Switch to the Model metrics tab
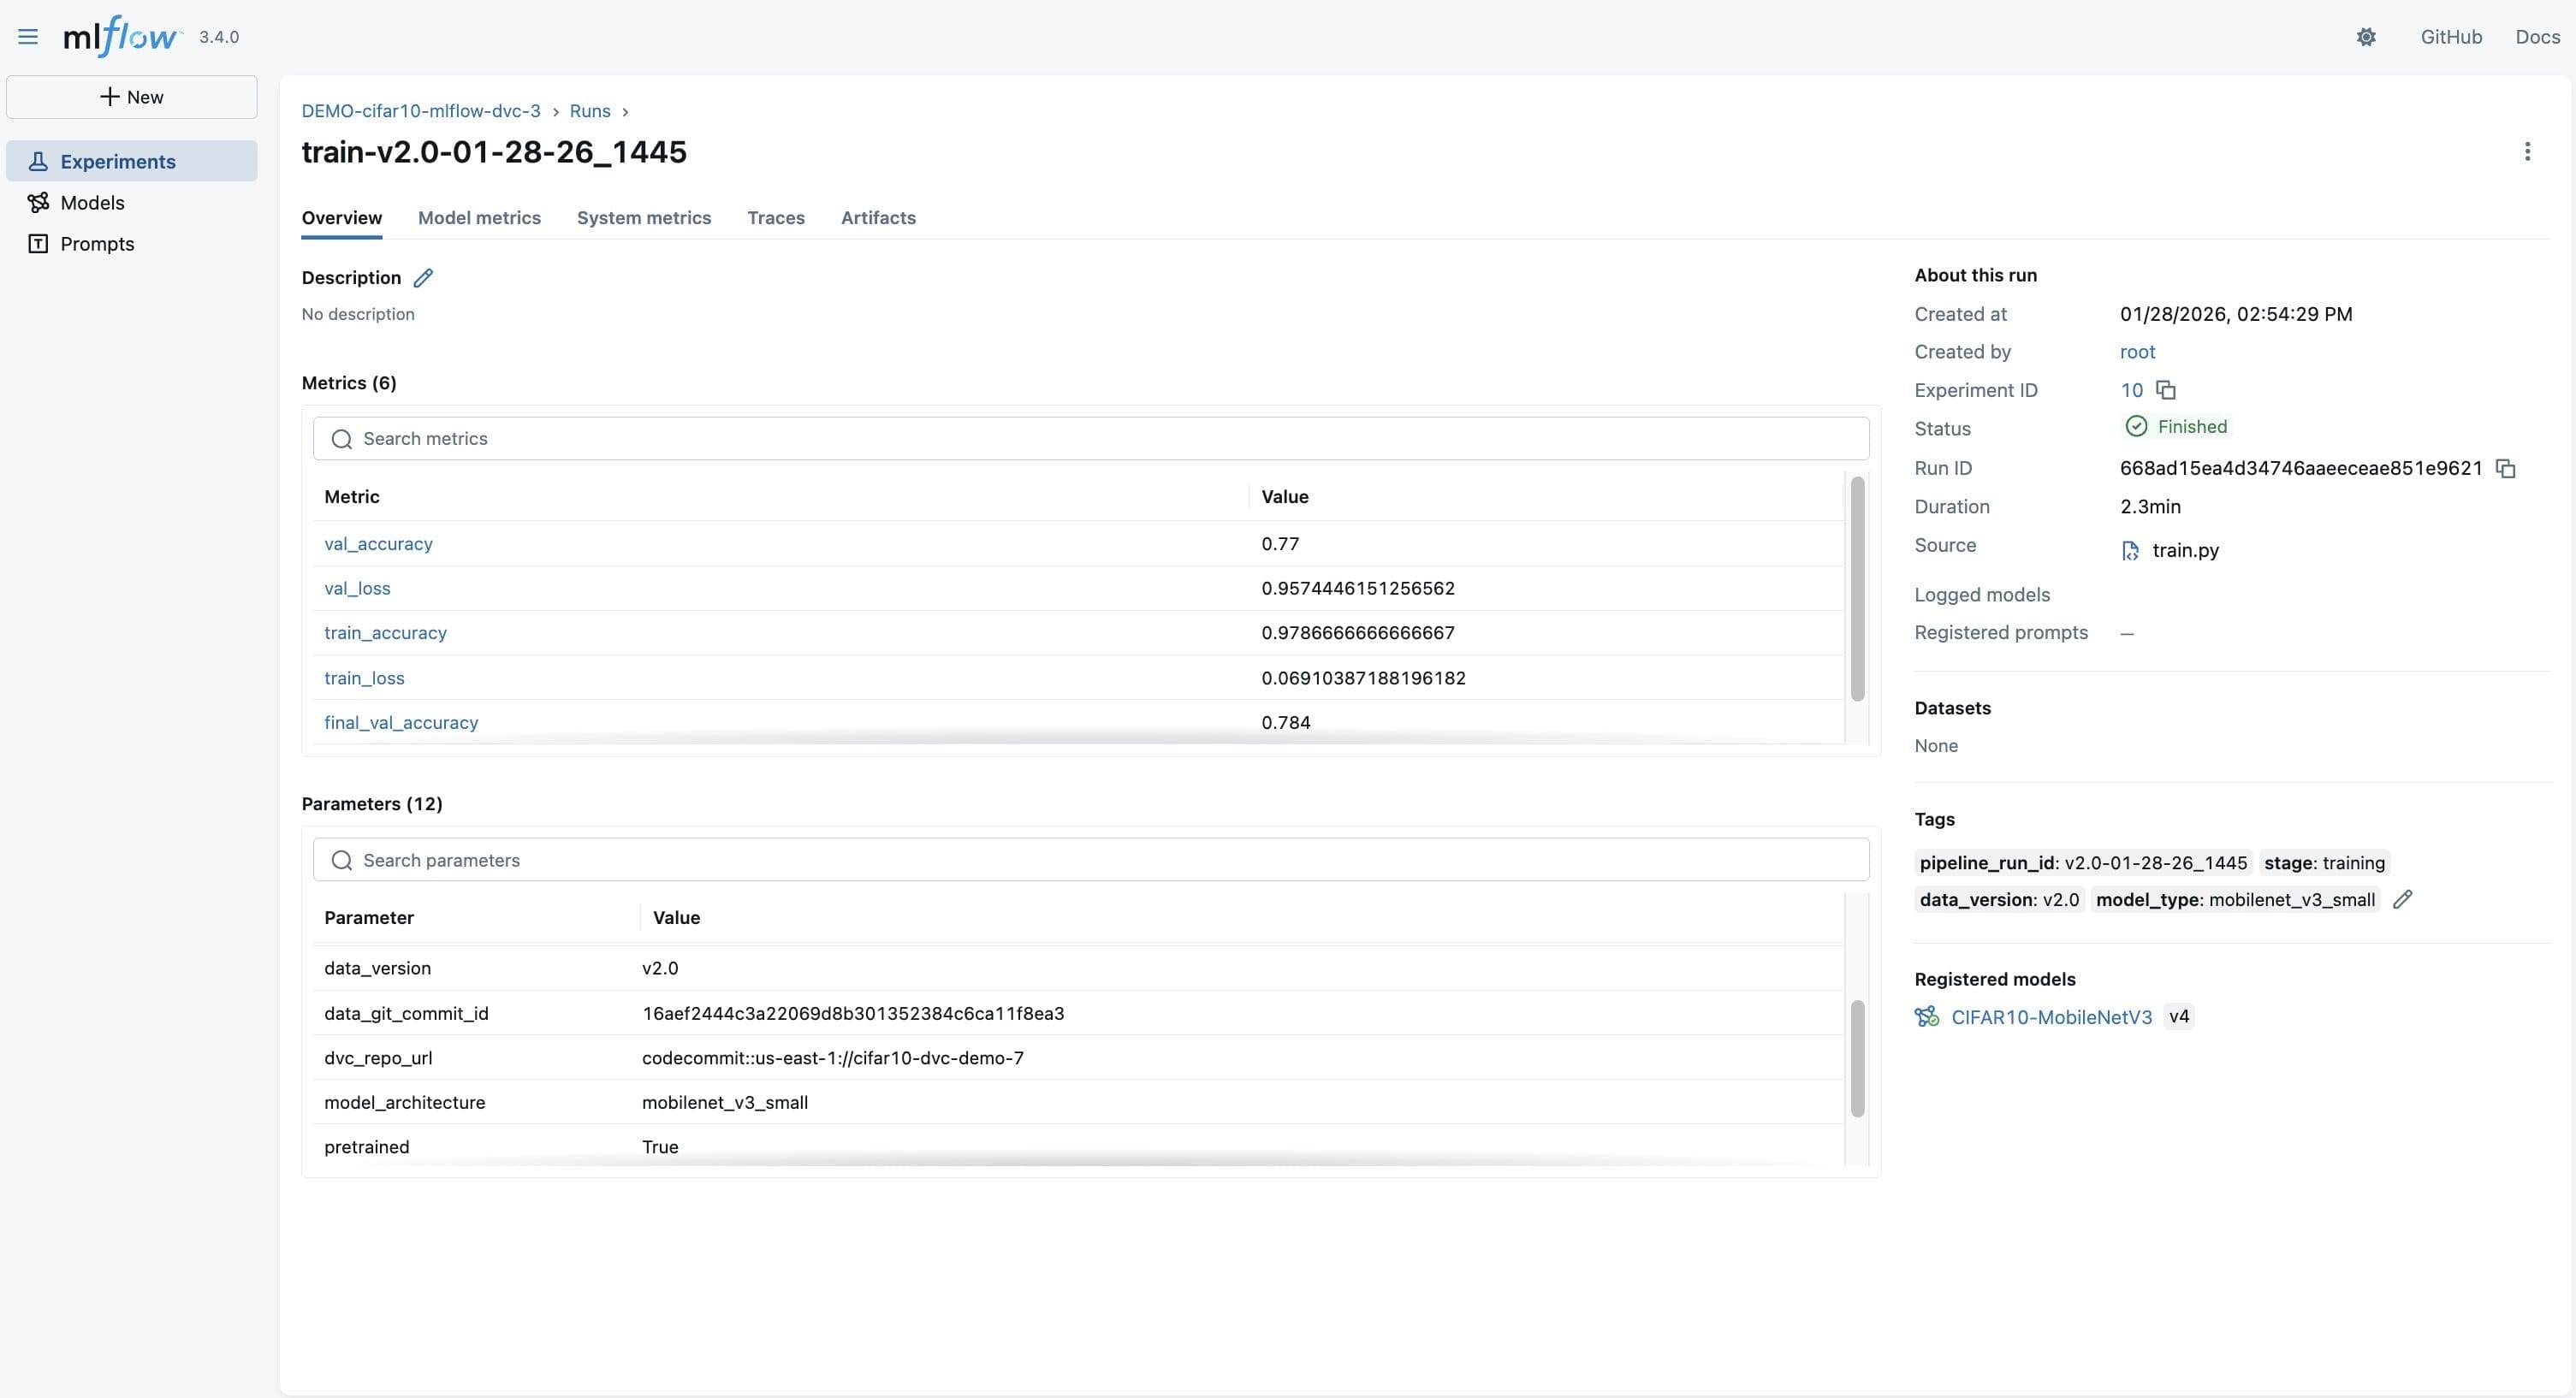 coord(479,218)
